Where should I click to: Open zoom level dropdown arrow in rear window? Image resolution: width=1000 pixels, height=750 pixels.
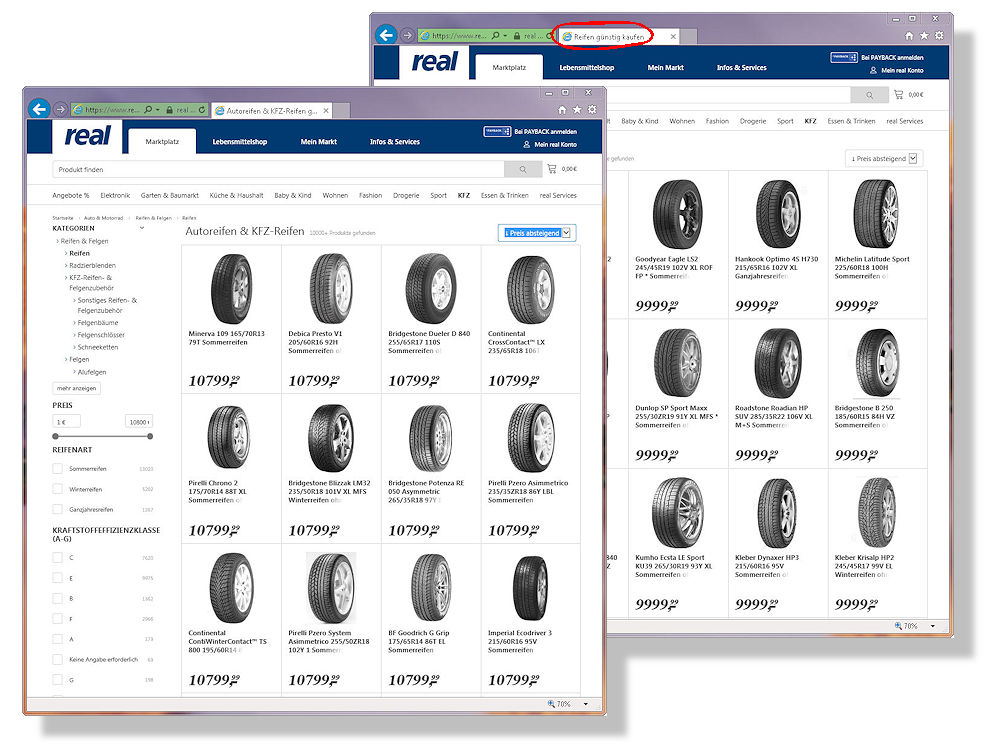point(932,626)
